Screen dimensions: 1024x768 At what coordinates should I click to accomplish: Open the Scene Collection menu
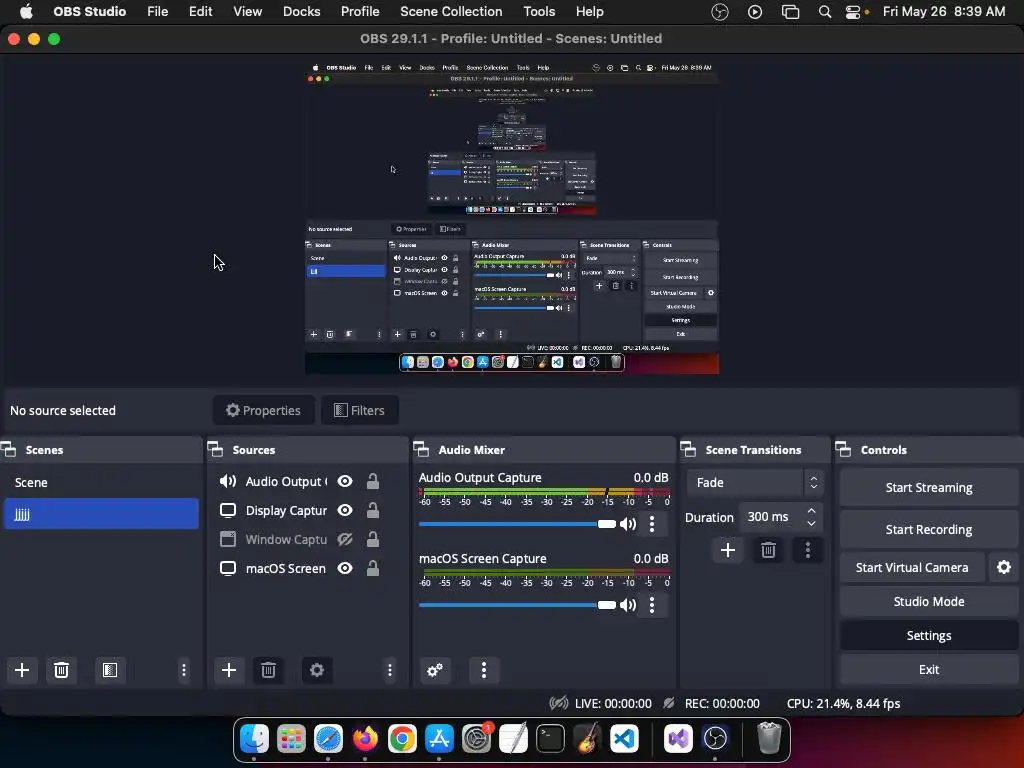[x=451, y=12]
